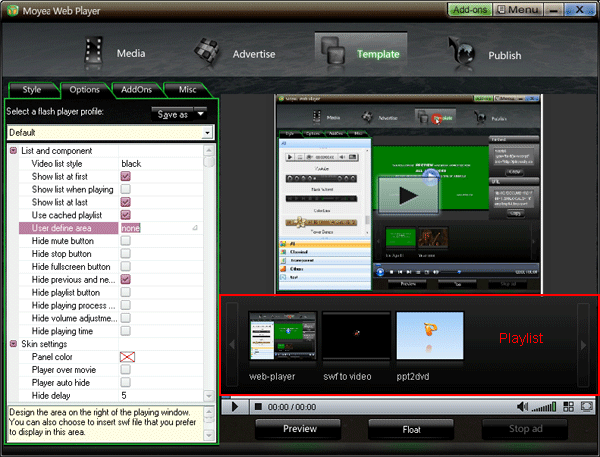Click the Hide delay value 5

coord(124,395)
